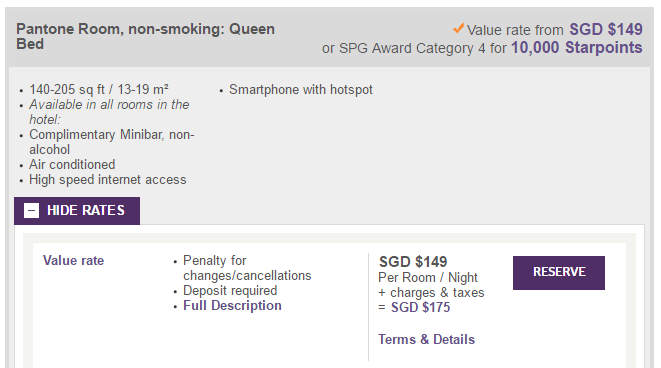Click the 140-205 sq ft room size
The image size is (661, 368).
[x=99, y=90]
